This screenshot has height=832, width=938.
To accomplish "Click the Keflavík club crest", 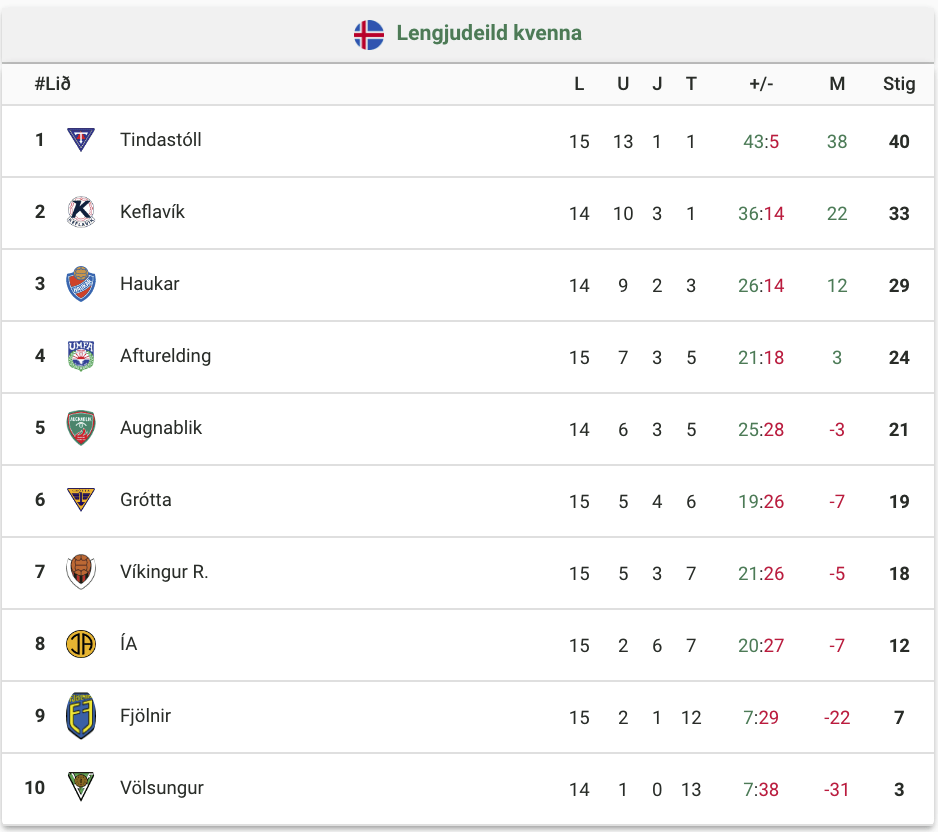I will tap(81, 212).
